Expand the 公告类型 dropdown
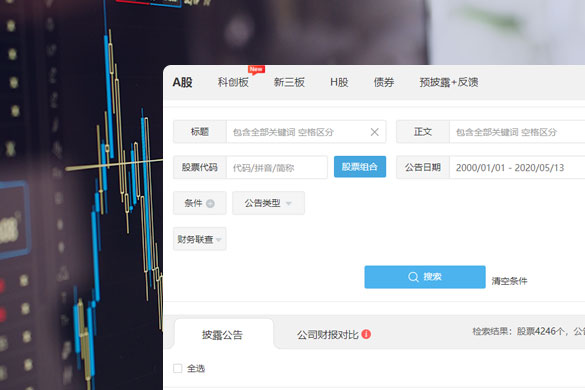The image size is (585, 390). point(268,203)
